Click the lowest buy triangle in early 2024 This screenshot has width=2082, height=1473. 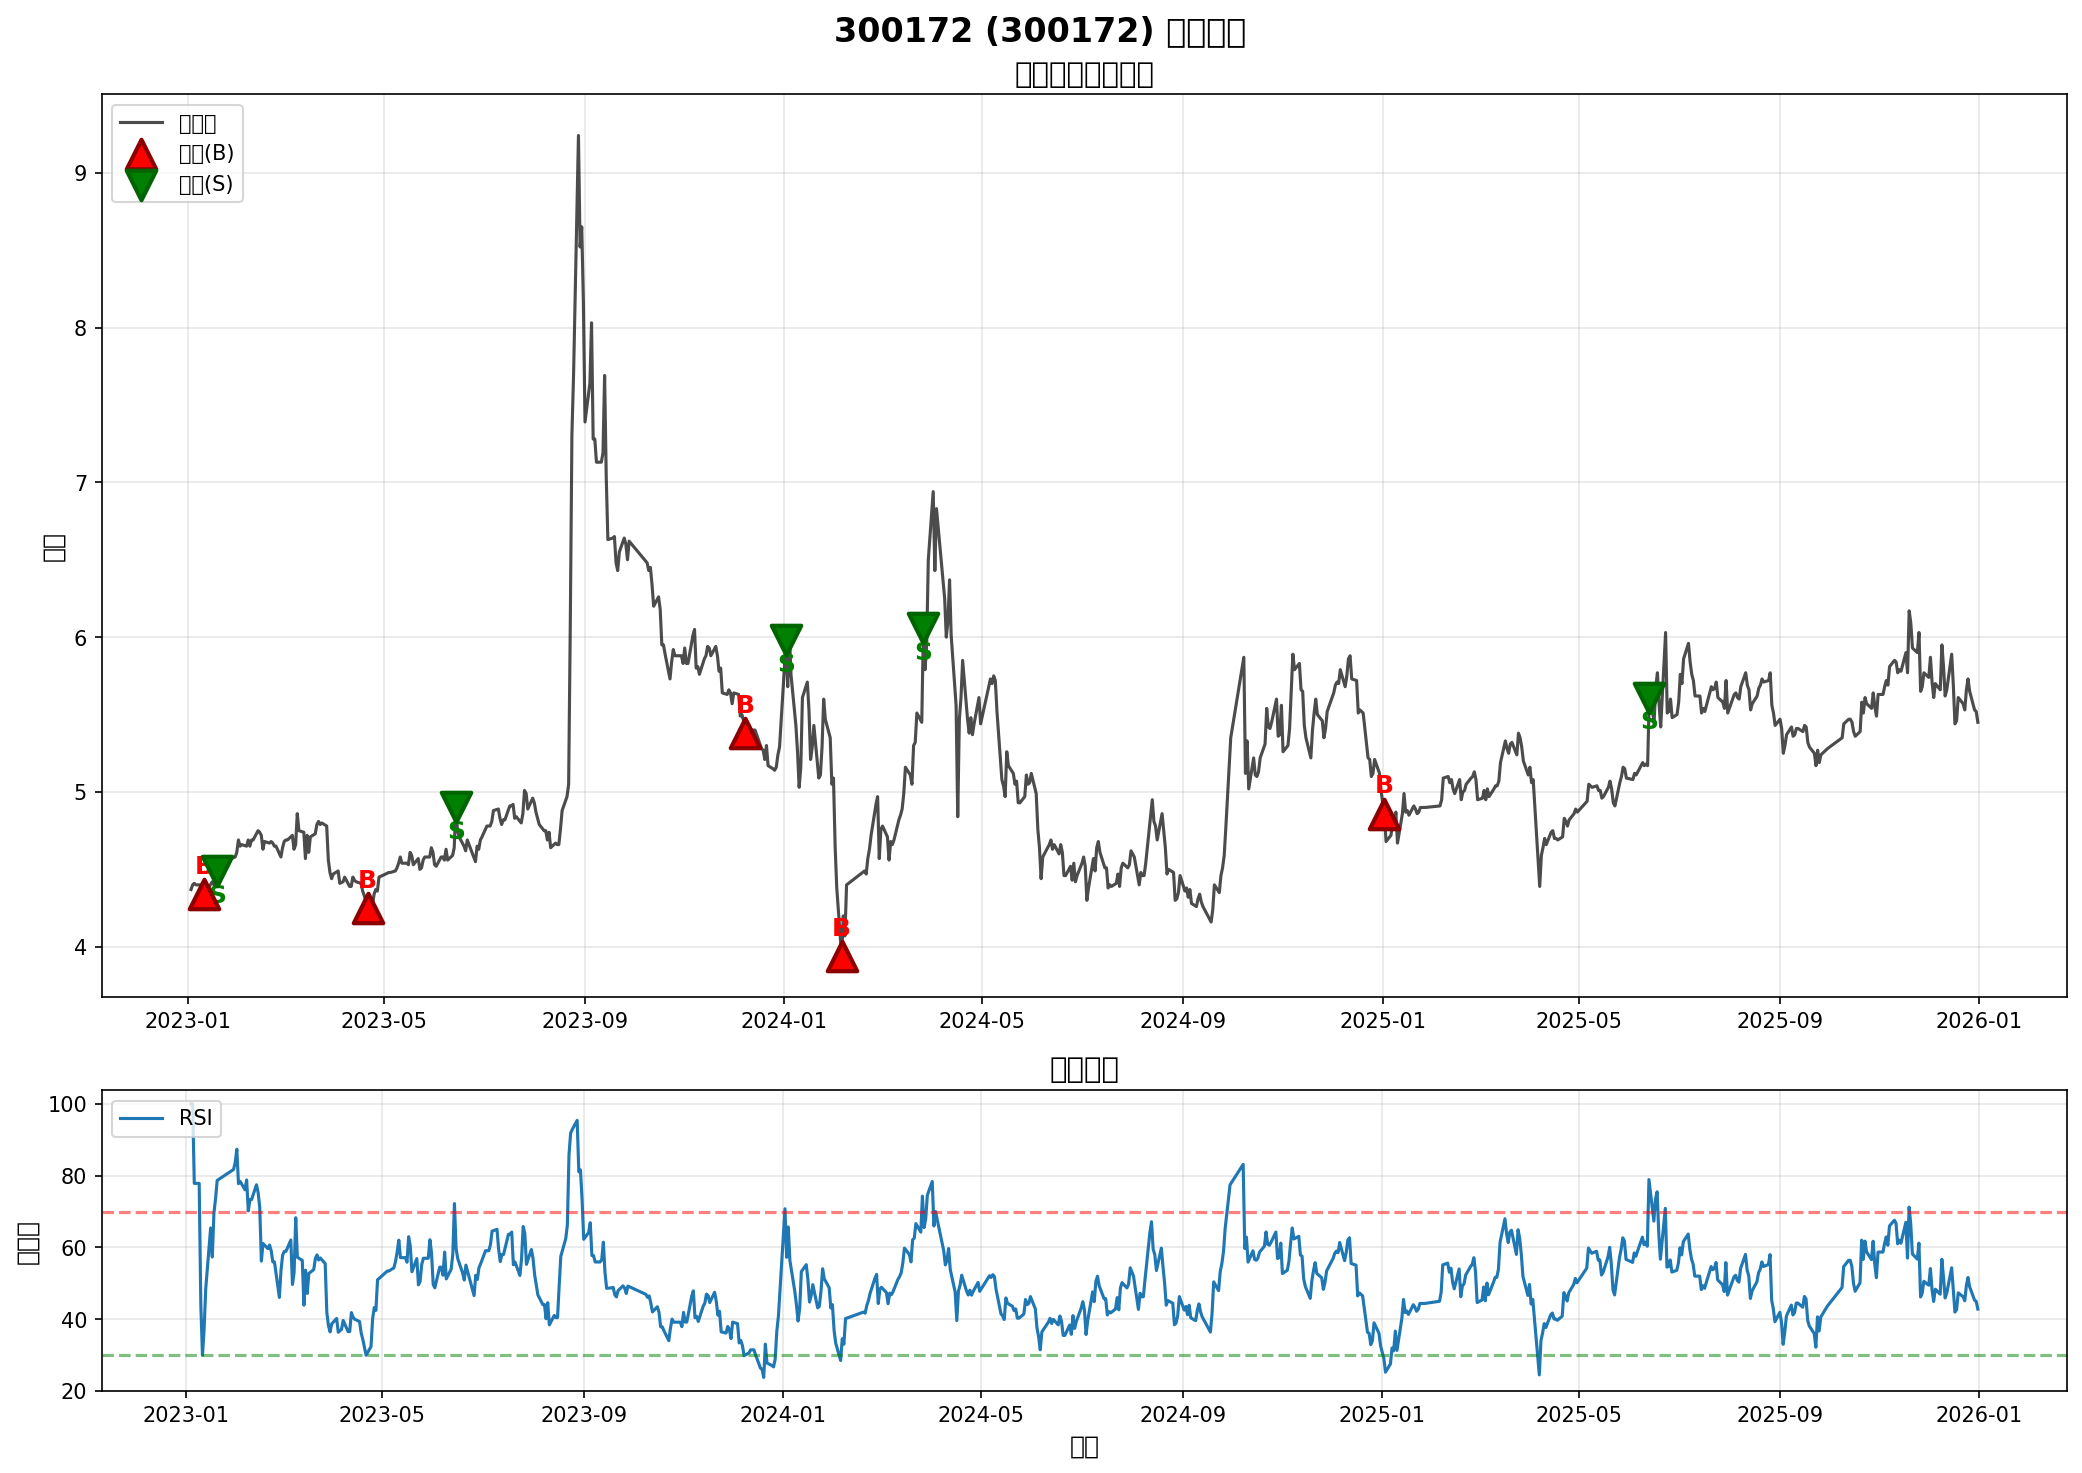[842, 958]
